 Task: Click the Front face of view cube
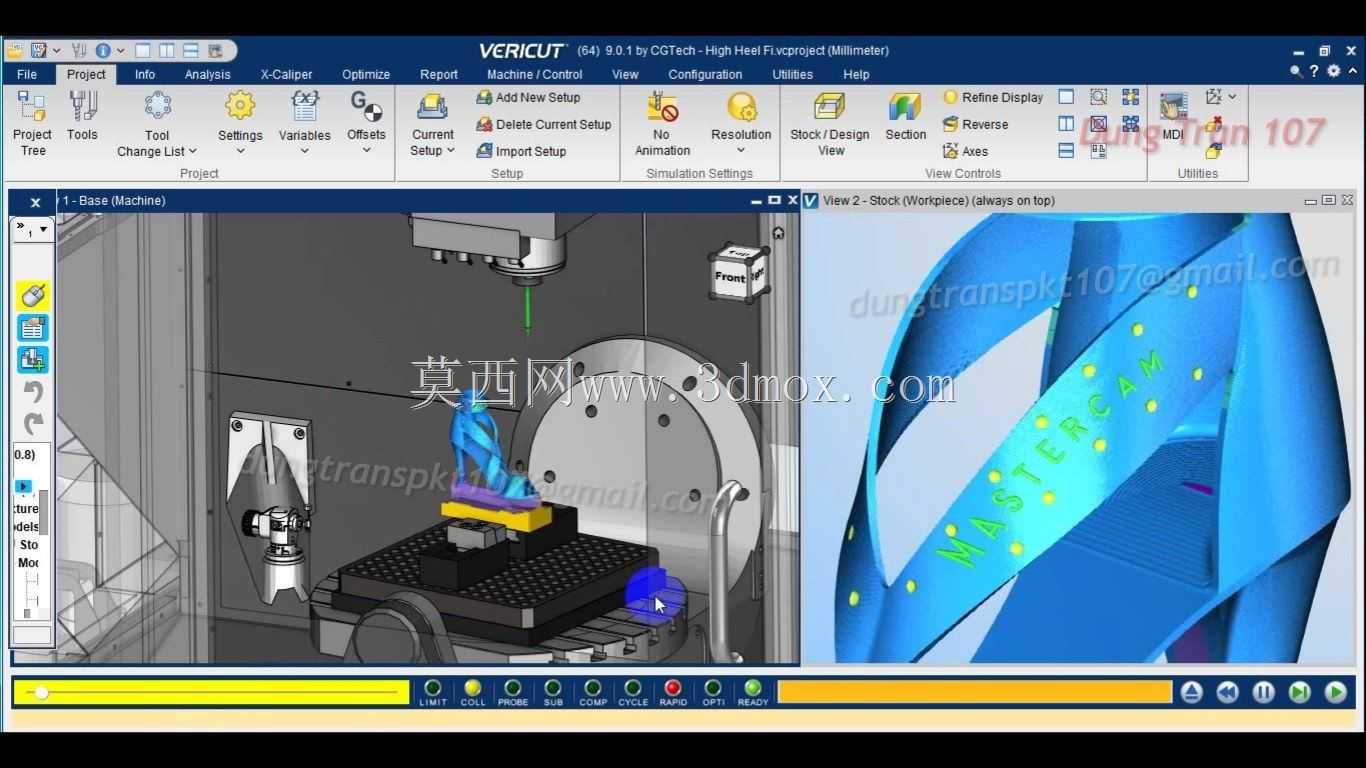(729, 277)
